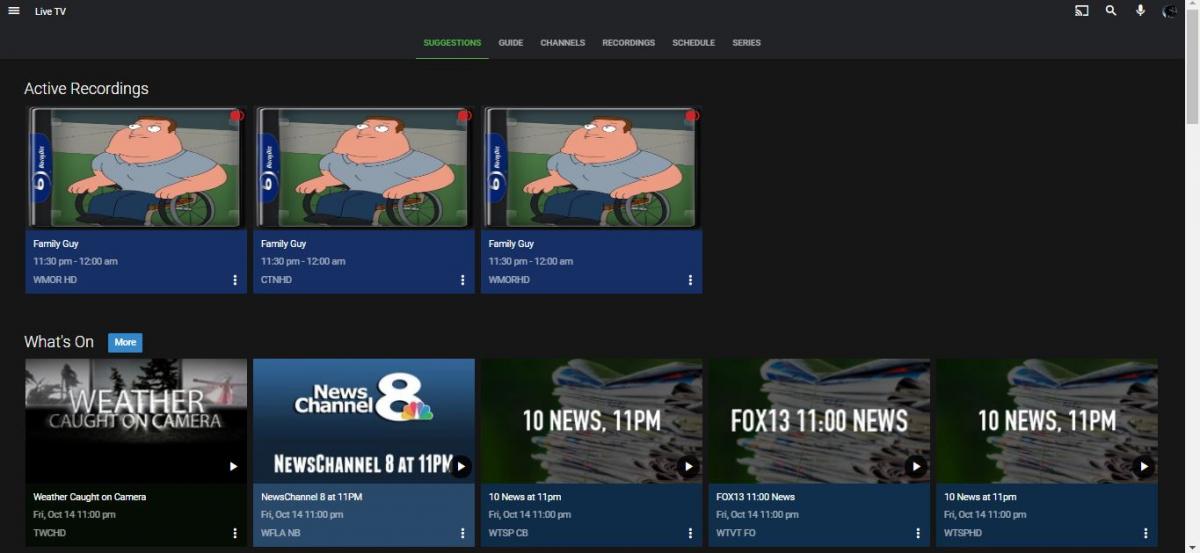The width and height of the screenshot is (1200, 553).
Task: Click the Active Recordings heading
Action: coord(86,89)
